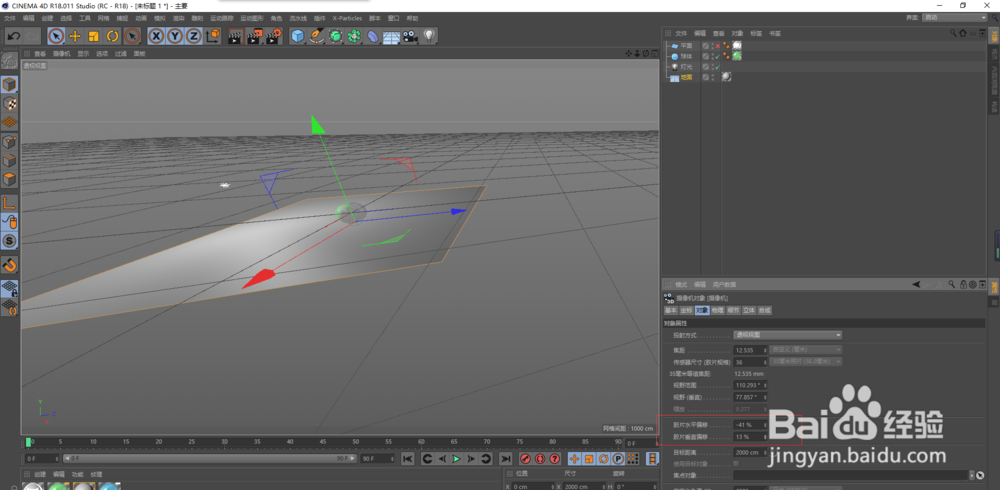Open the spline pen tool icon
1000x490 pixels.
tap(316, 36)
